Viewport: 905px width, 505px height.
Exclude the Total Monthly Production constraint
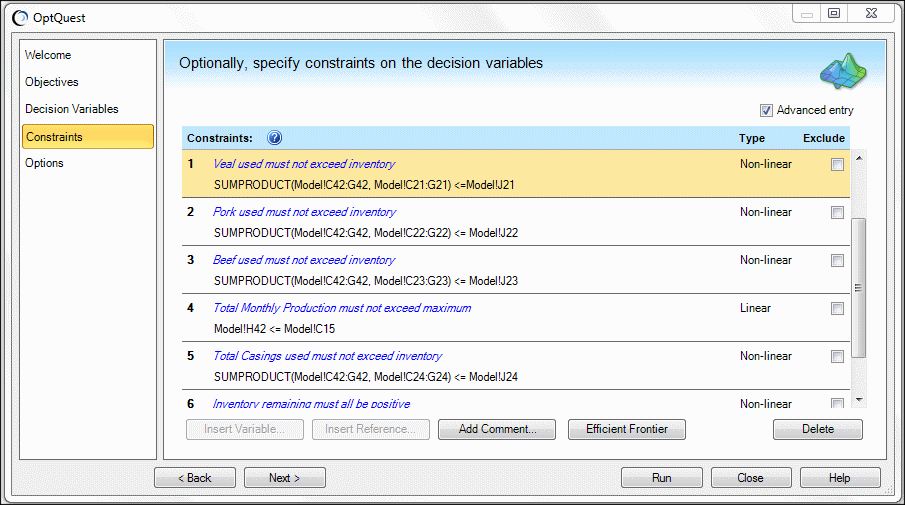pyautogui.click(x=837, y=308)
